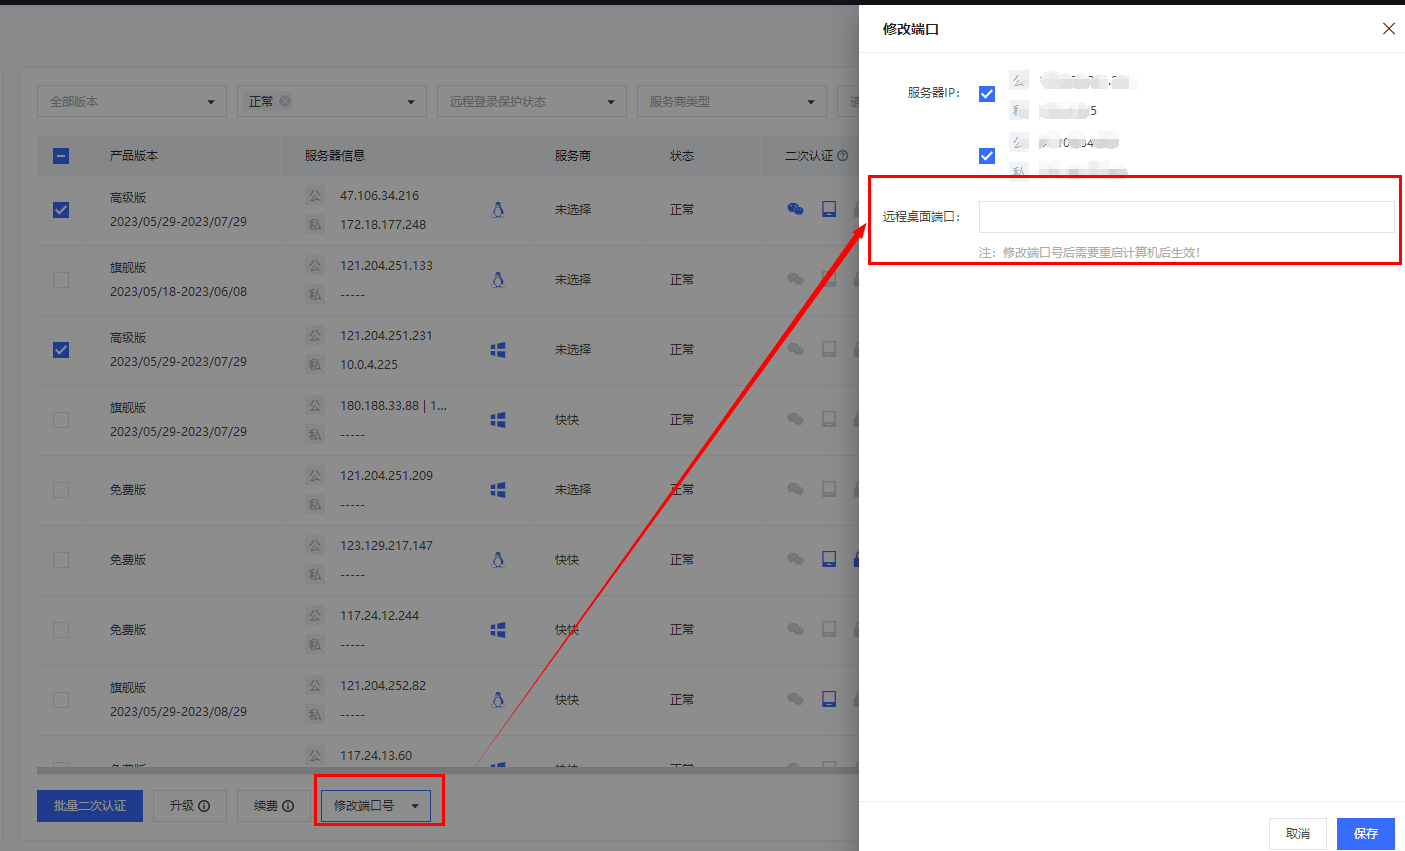Screen dimensions: 1405x851
Task: Toggle select-all checkbox in table header
Action: [x=61, y=156]
